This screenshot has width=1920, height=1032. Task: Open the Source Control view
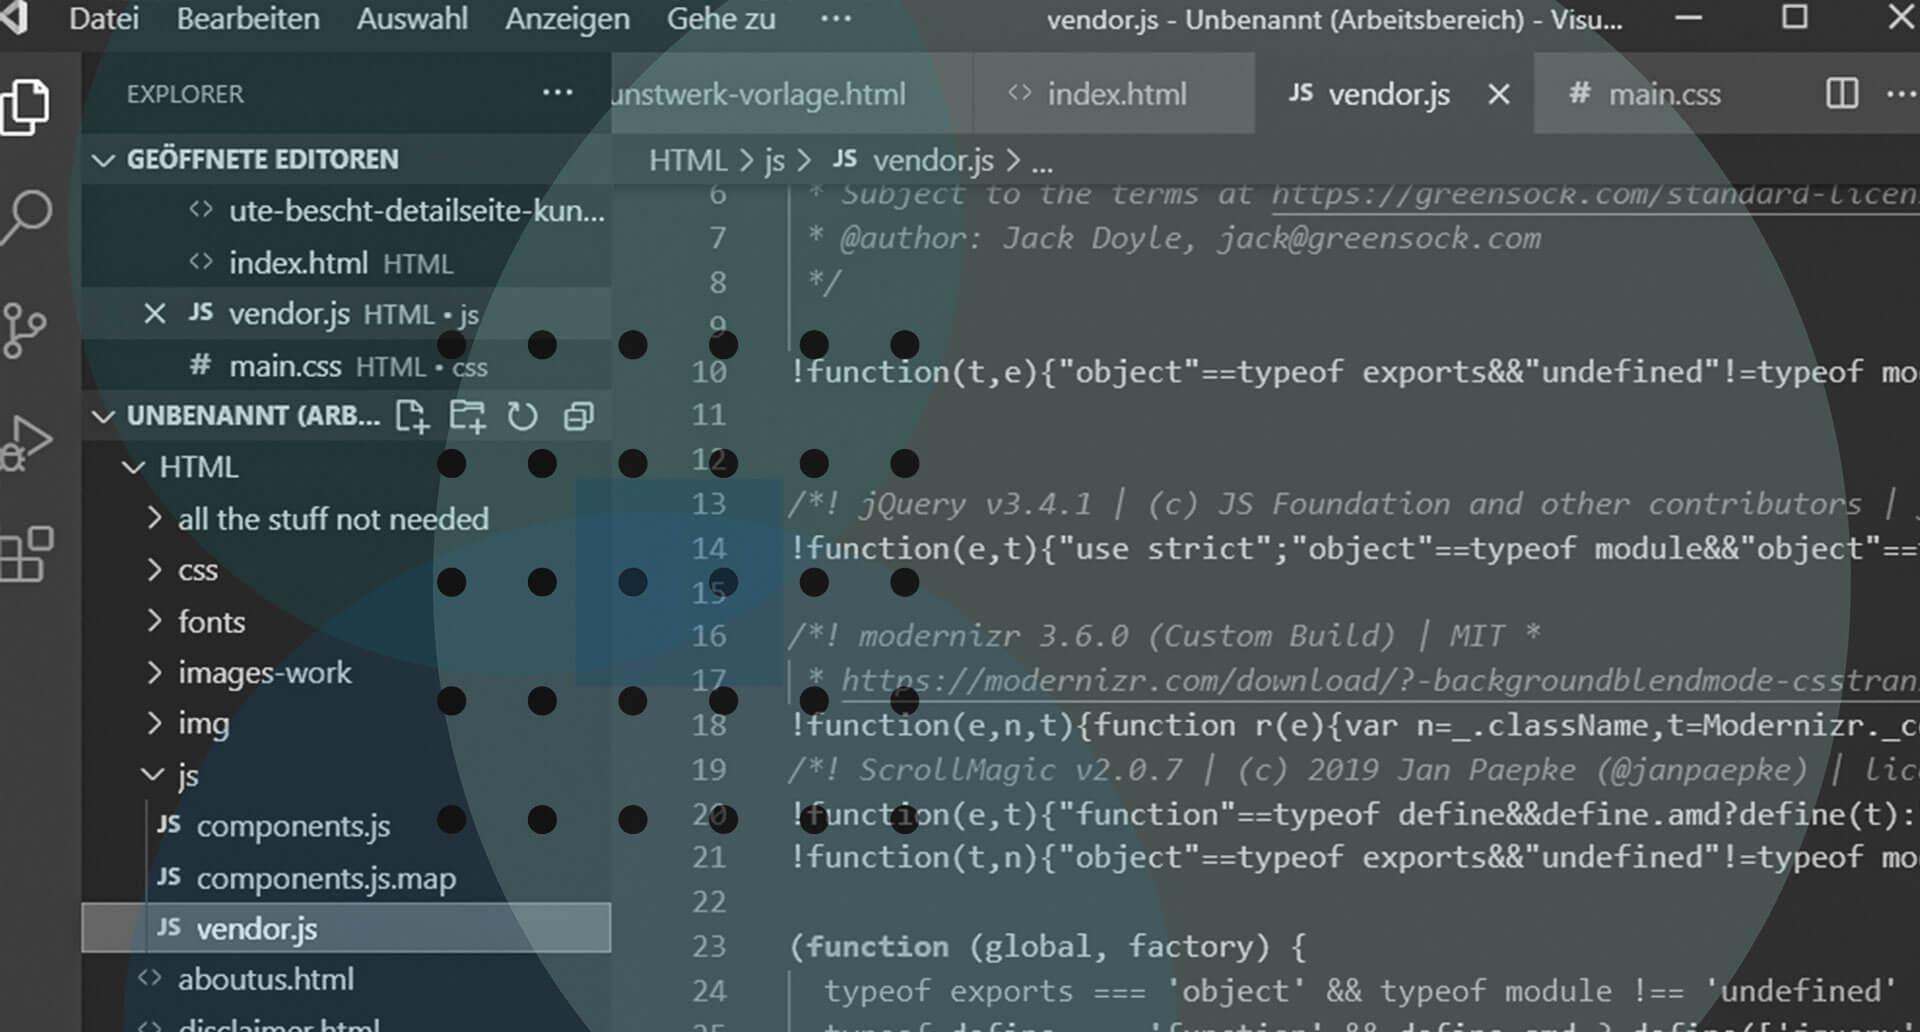[x=24, y=330]
